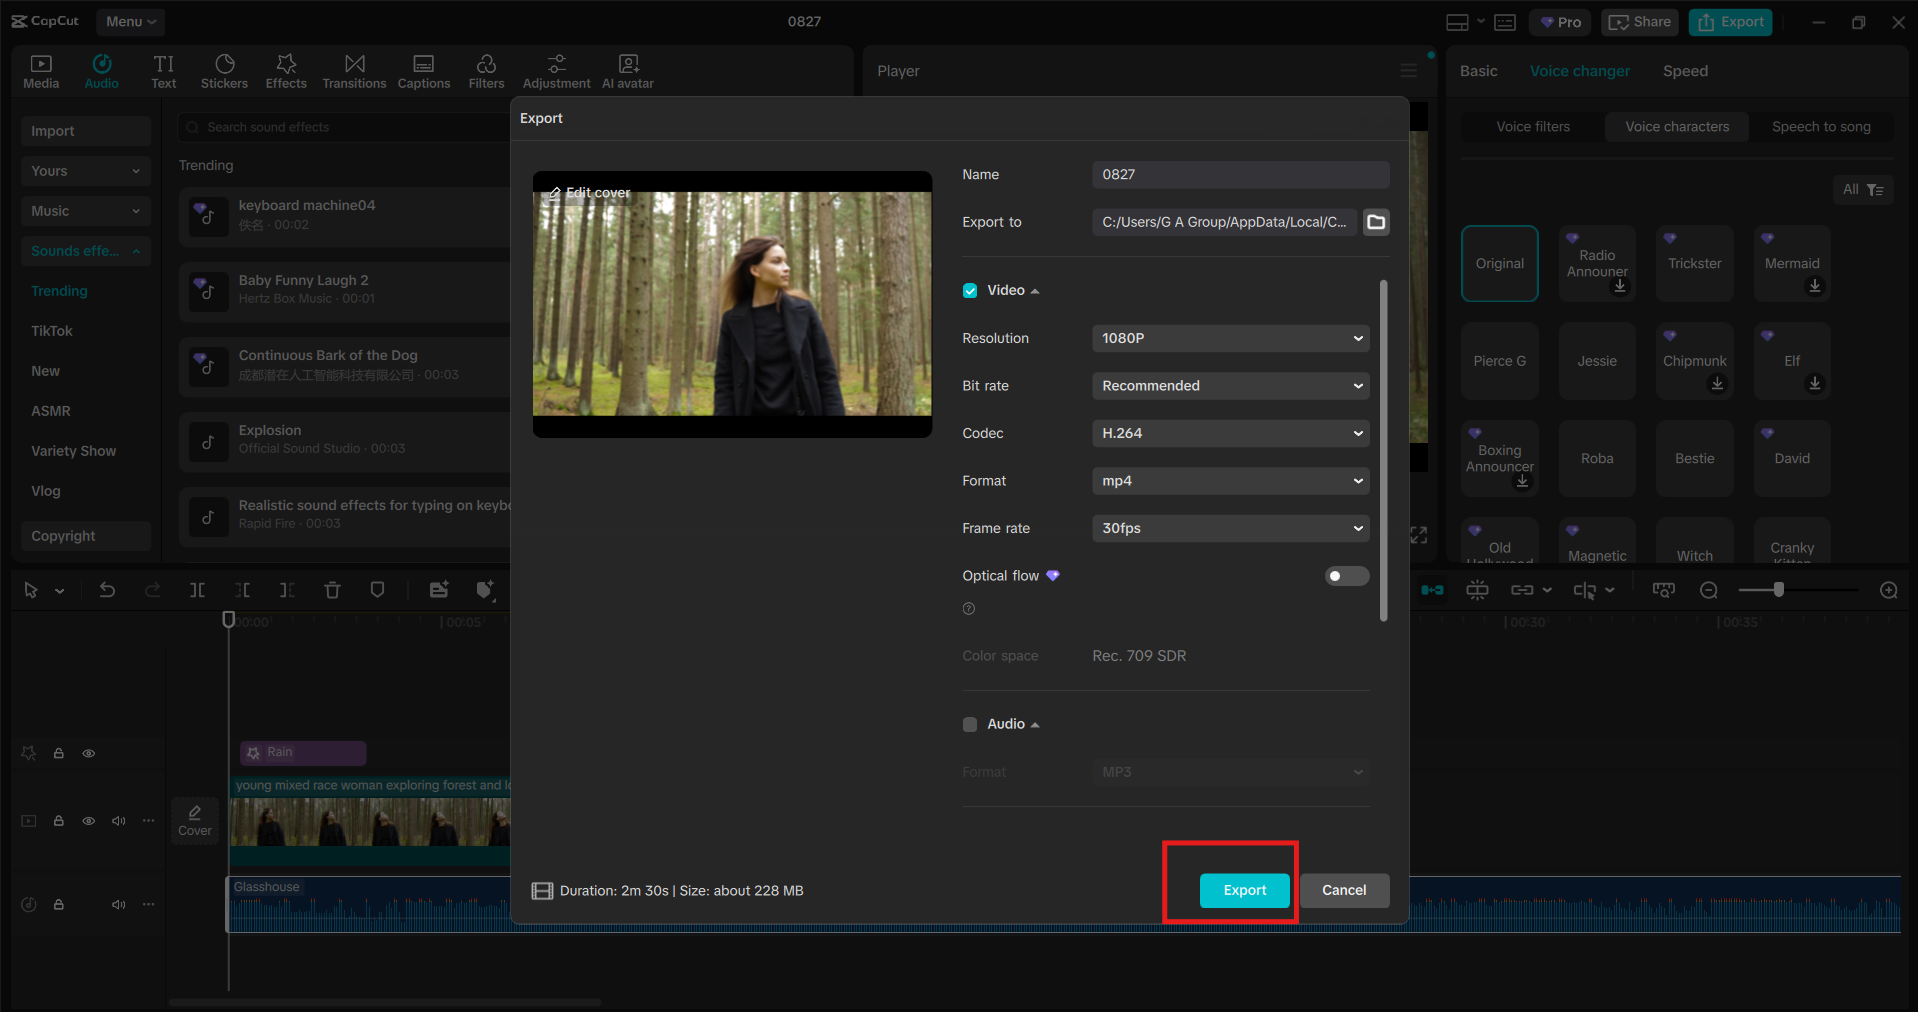Open the Effects panel
Image resolution: width=1918 pixels, height=1012 pixels.
point(286,72)
